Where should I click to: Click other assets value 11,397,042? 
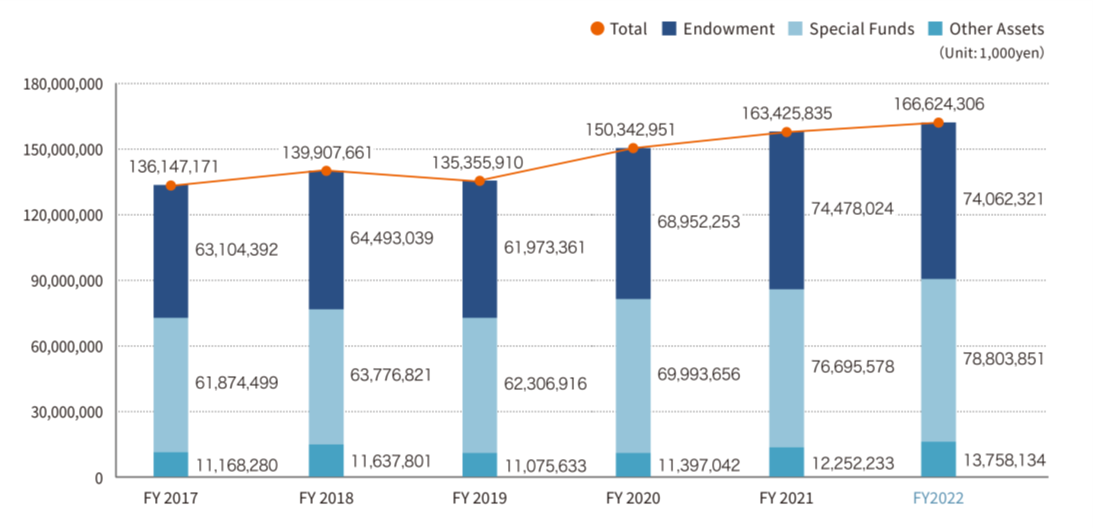point(698,465)
